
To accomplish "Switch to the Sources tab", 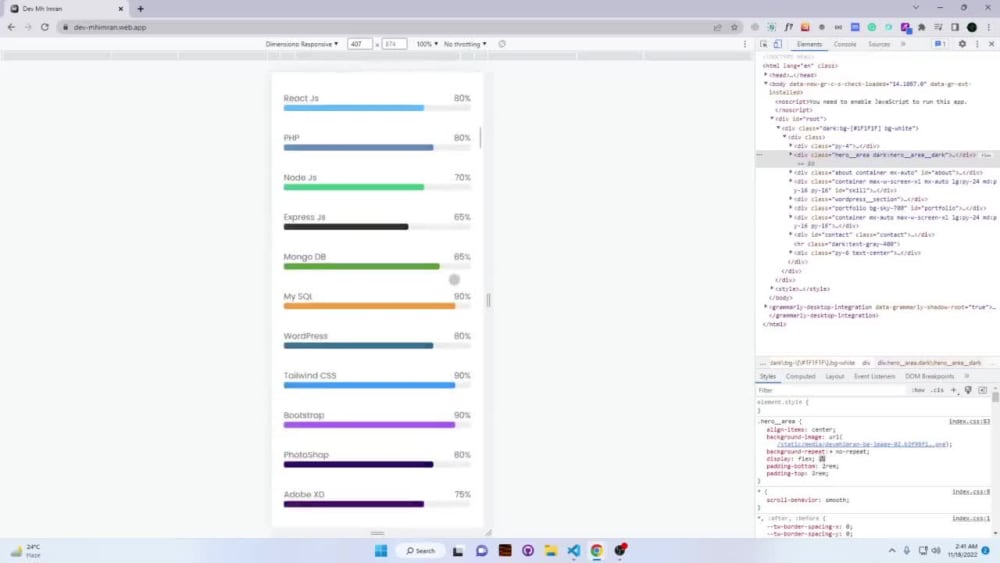I will (x=879, y=44).
